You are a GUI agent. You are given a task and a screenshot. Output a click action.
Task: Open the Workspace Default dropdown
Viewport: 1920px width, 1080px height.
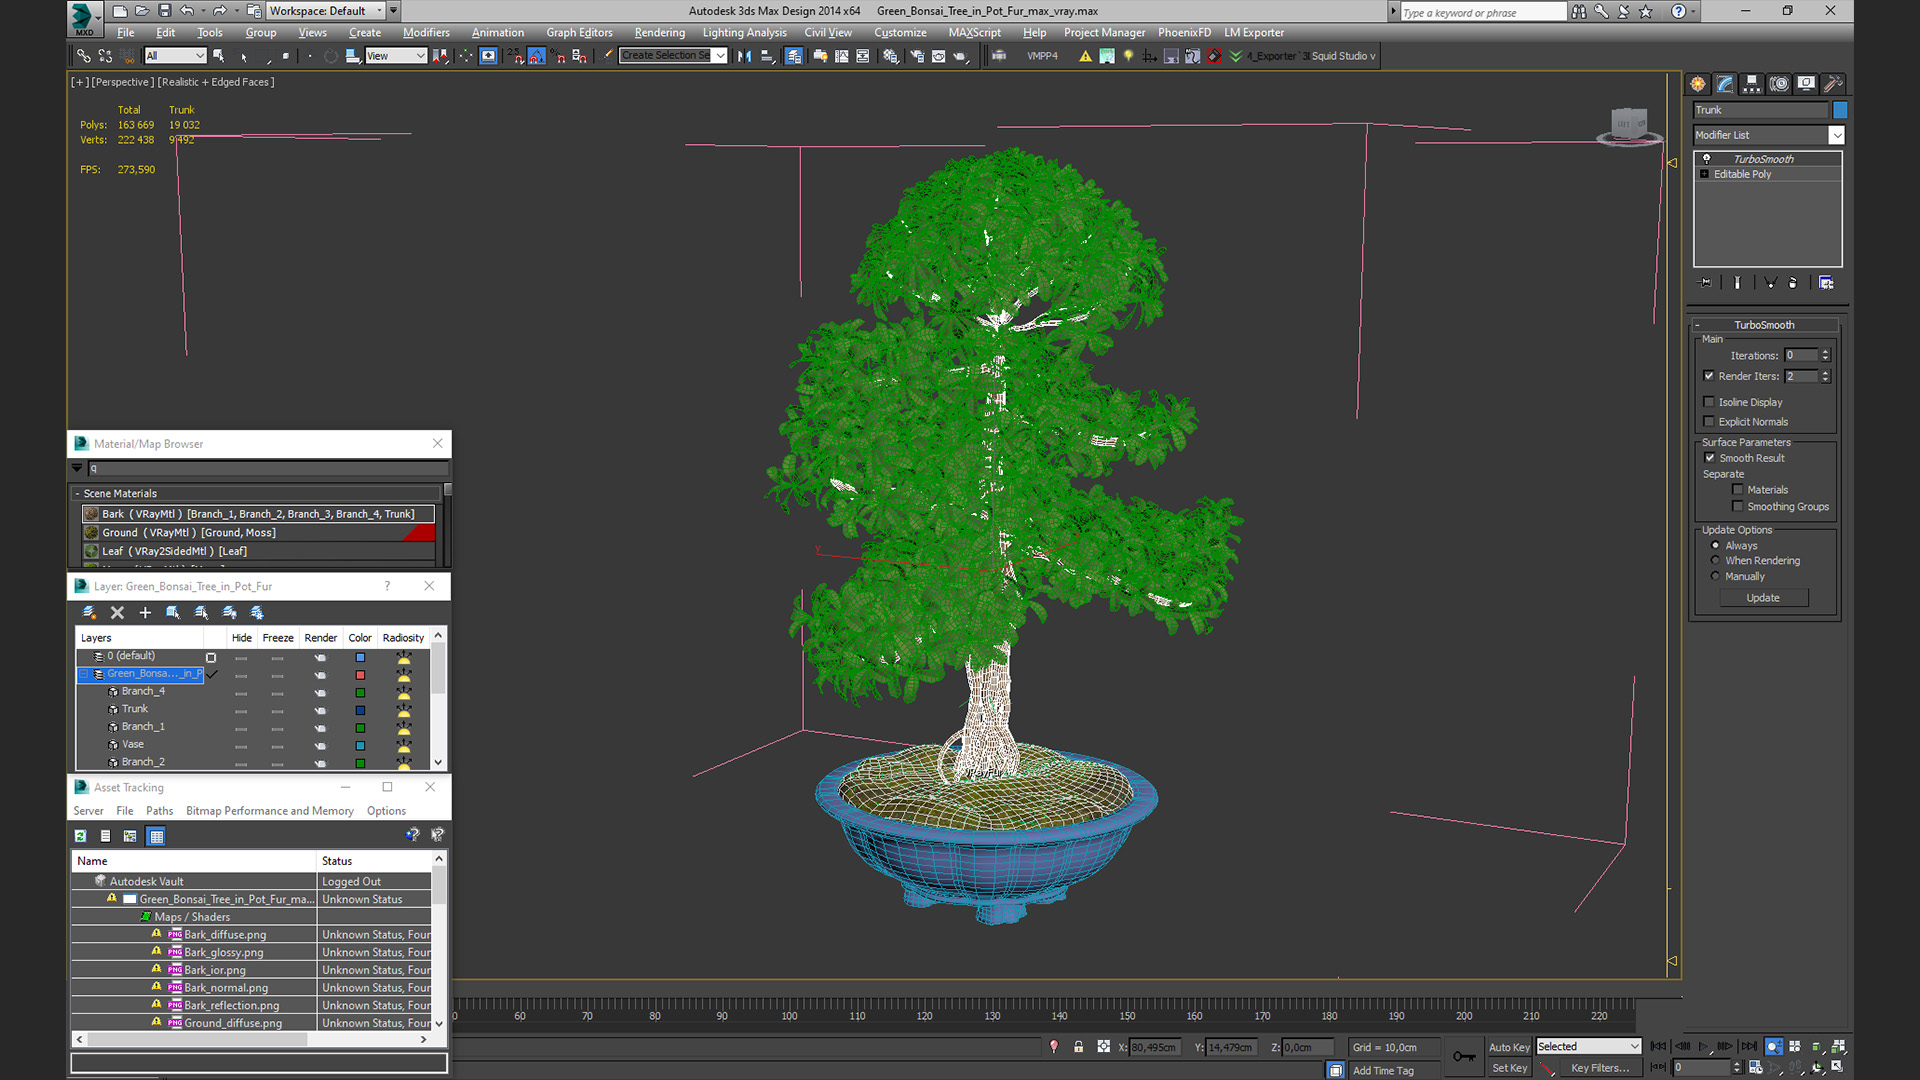click(x=327, y=11)
